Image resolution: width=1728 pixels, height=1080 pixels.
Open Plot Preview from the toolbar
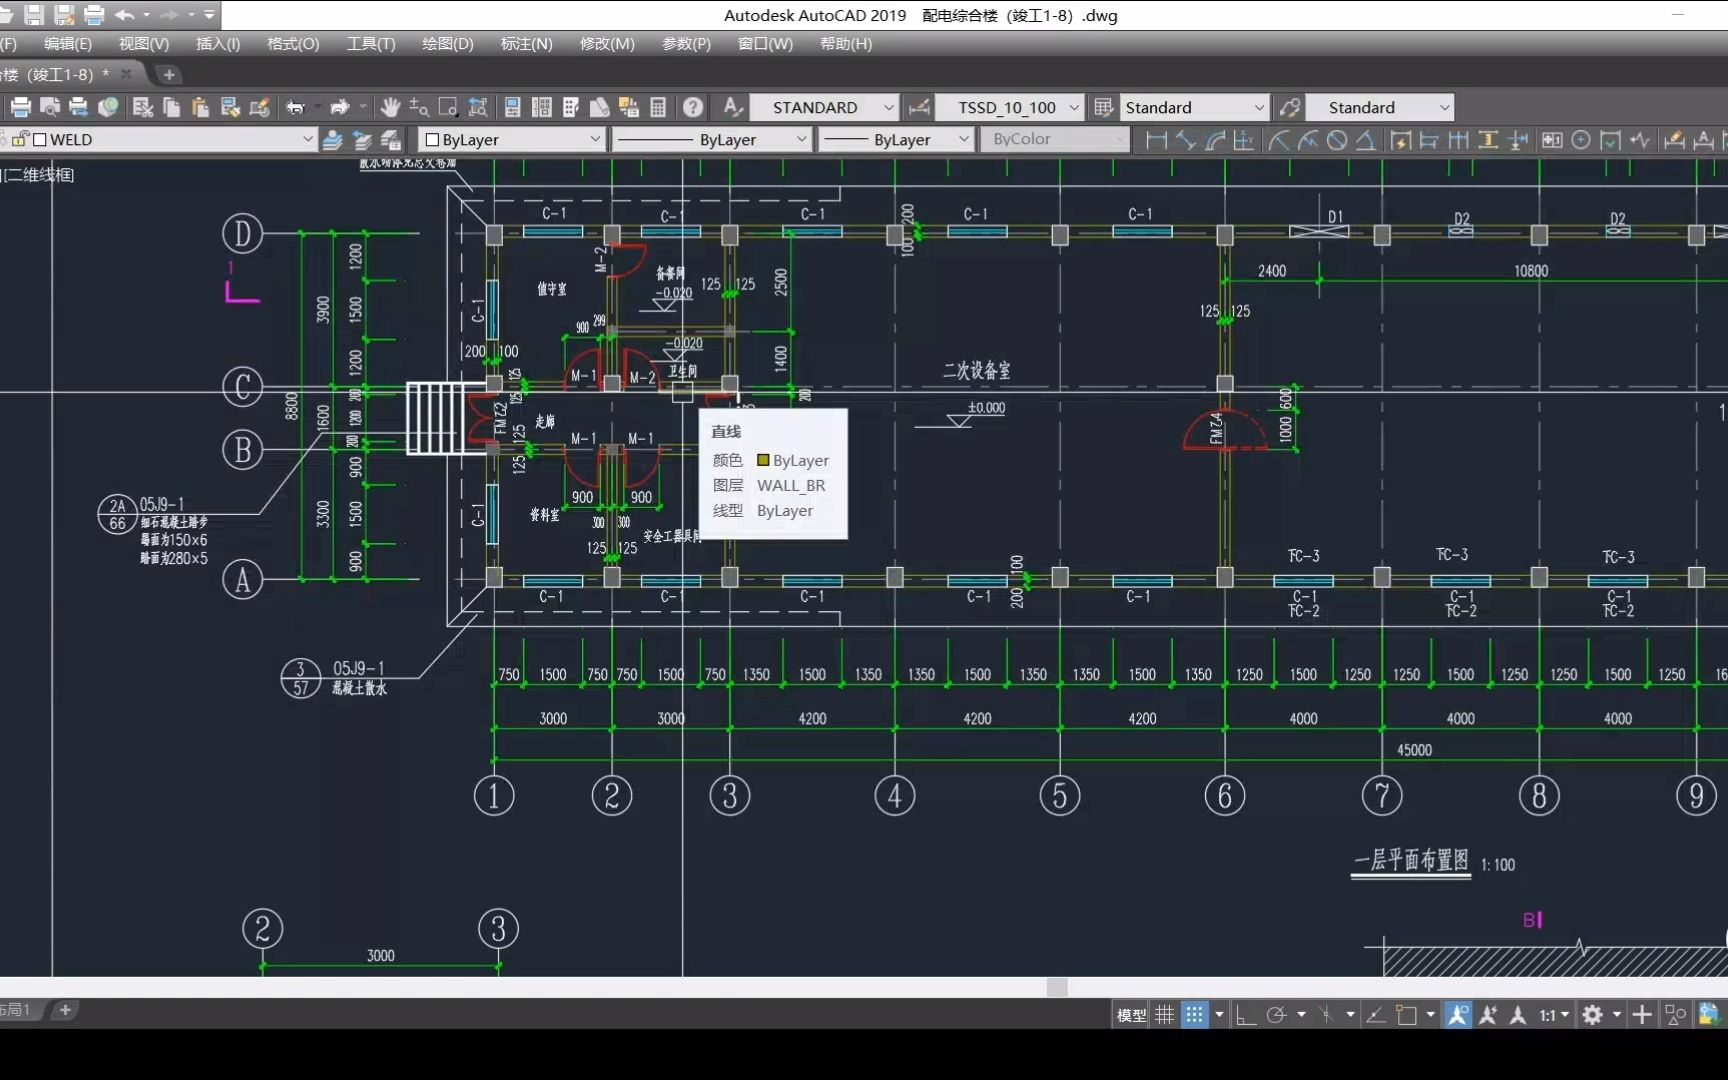tap(50, 107)
